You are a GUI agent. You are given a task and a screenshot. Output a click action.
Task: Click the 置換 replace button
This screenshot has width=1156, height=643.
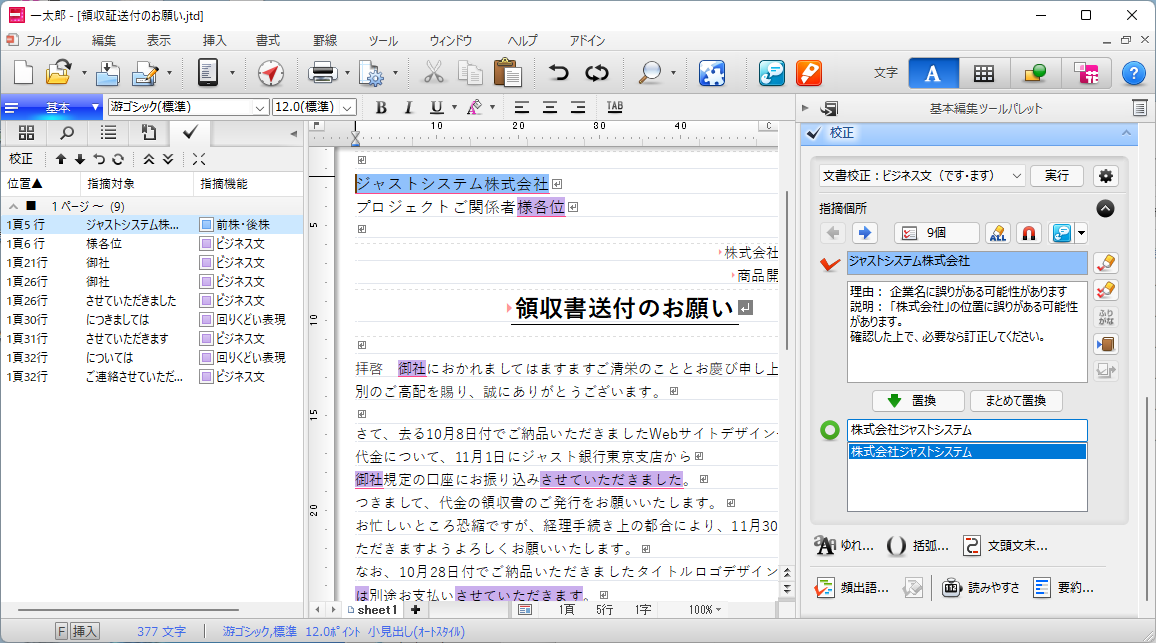coord(918,400)
